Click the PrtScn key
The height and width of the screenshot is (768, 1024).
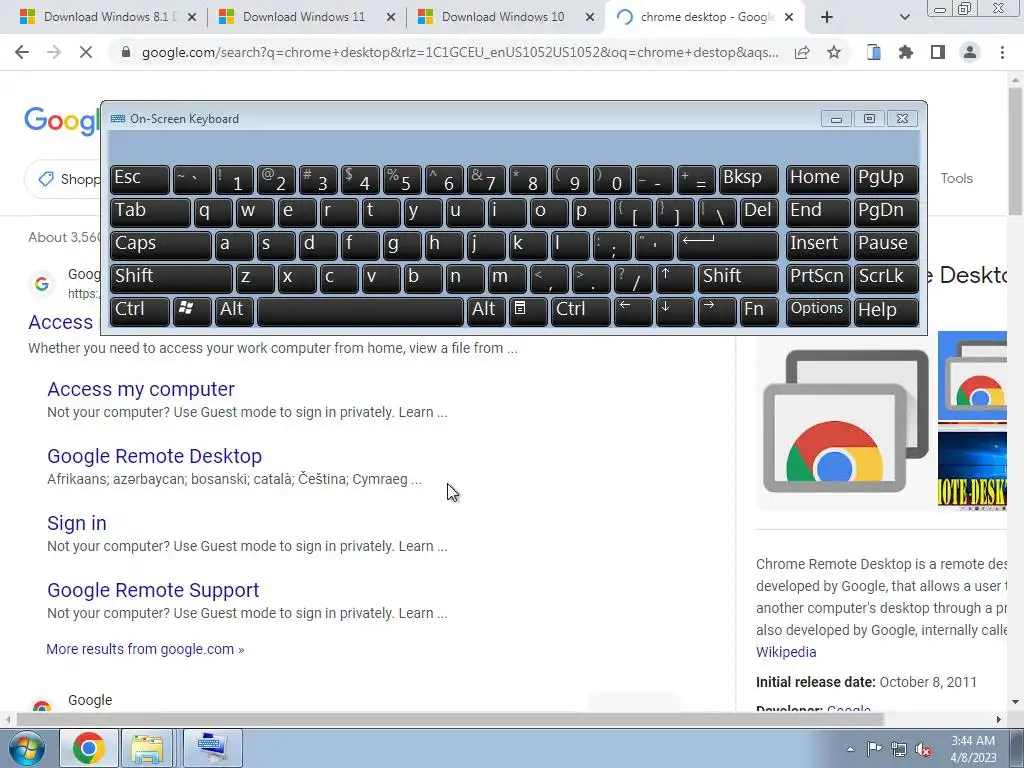pyautogui.click(x=818, y=278)
